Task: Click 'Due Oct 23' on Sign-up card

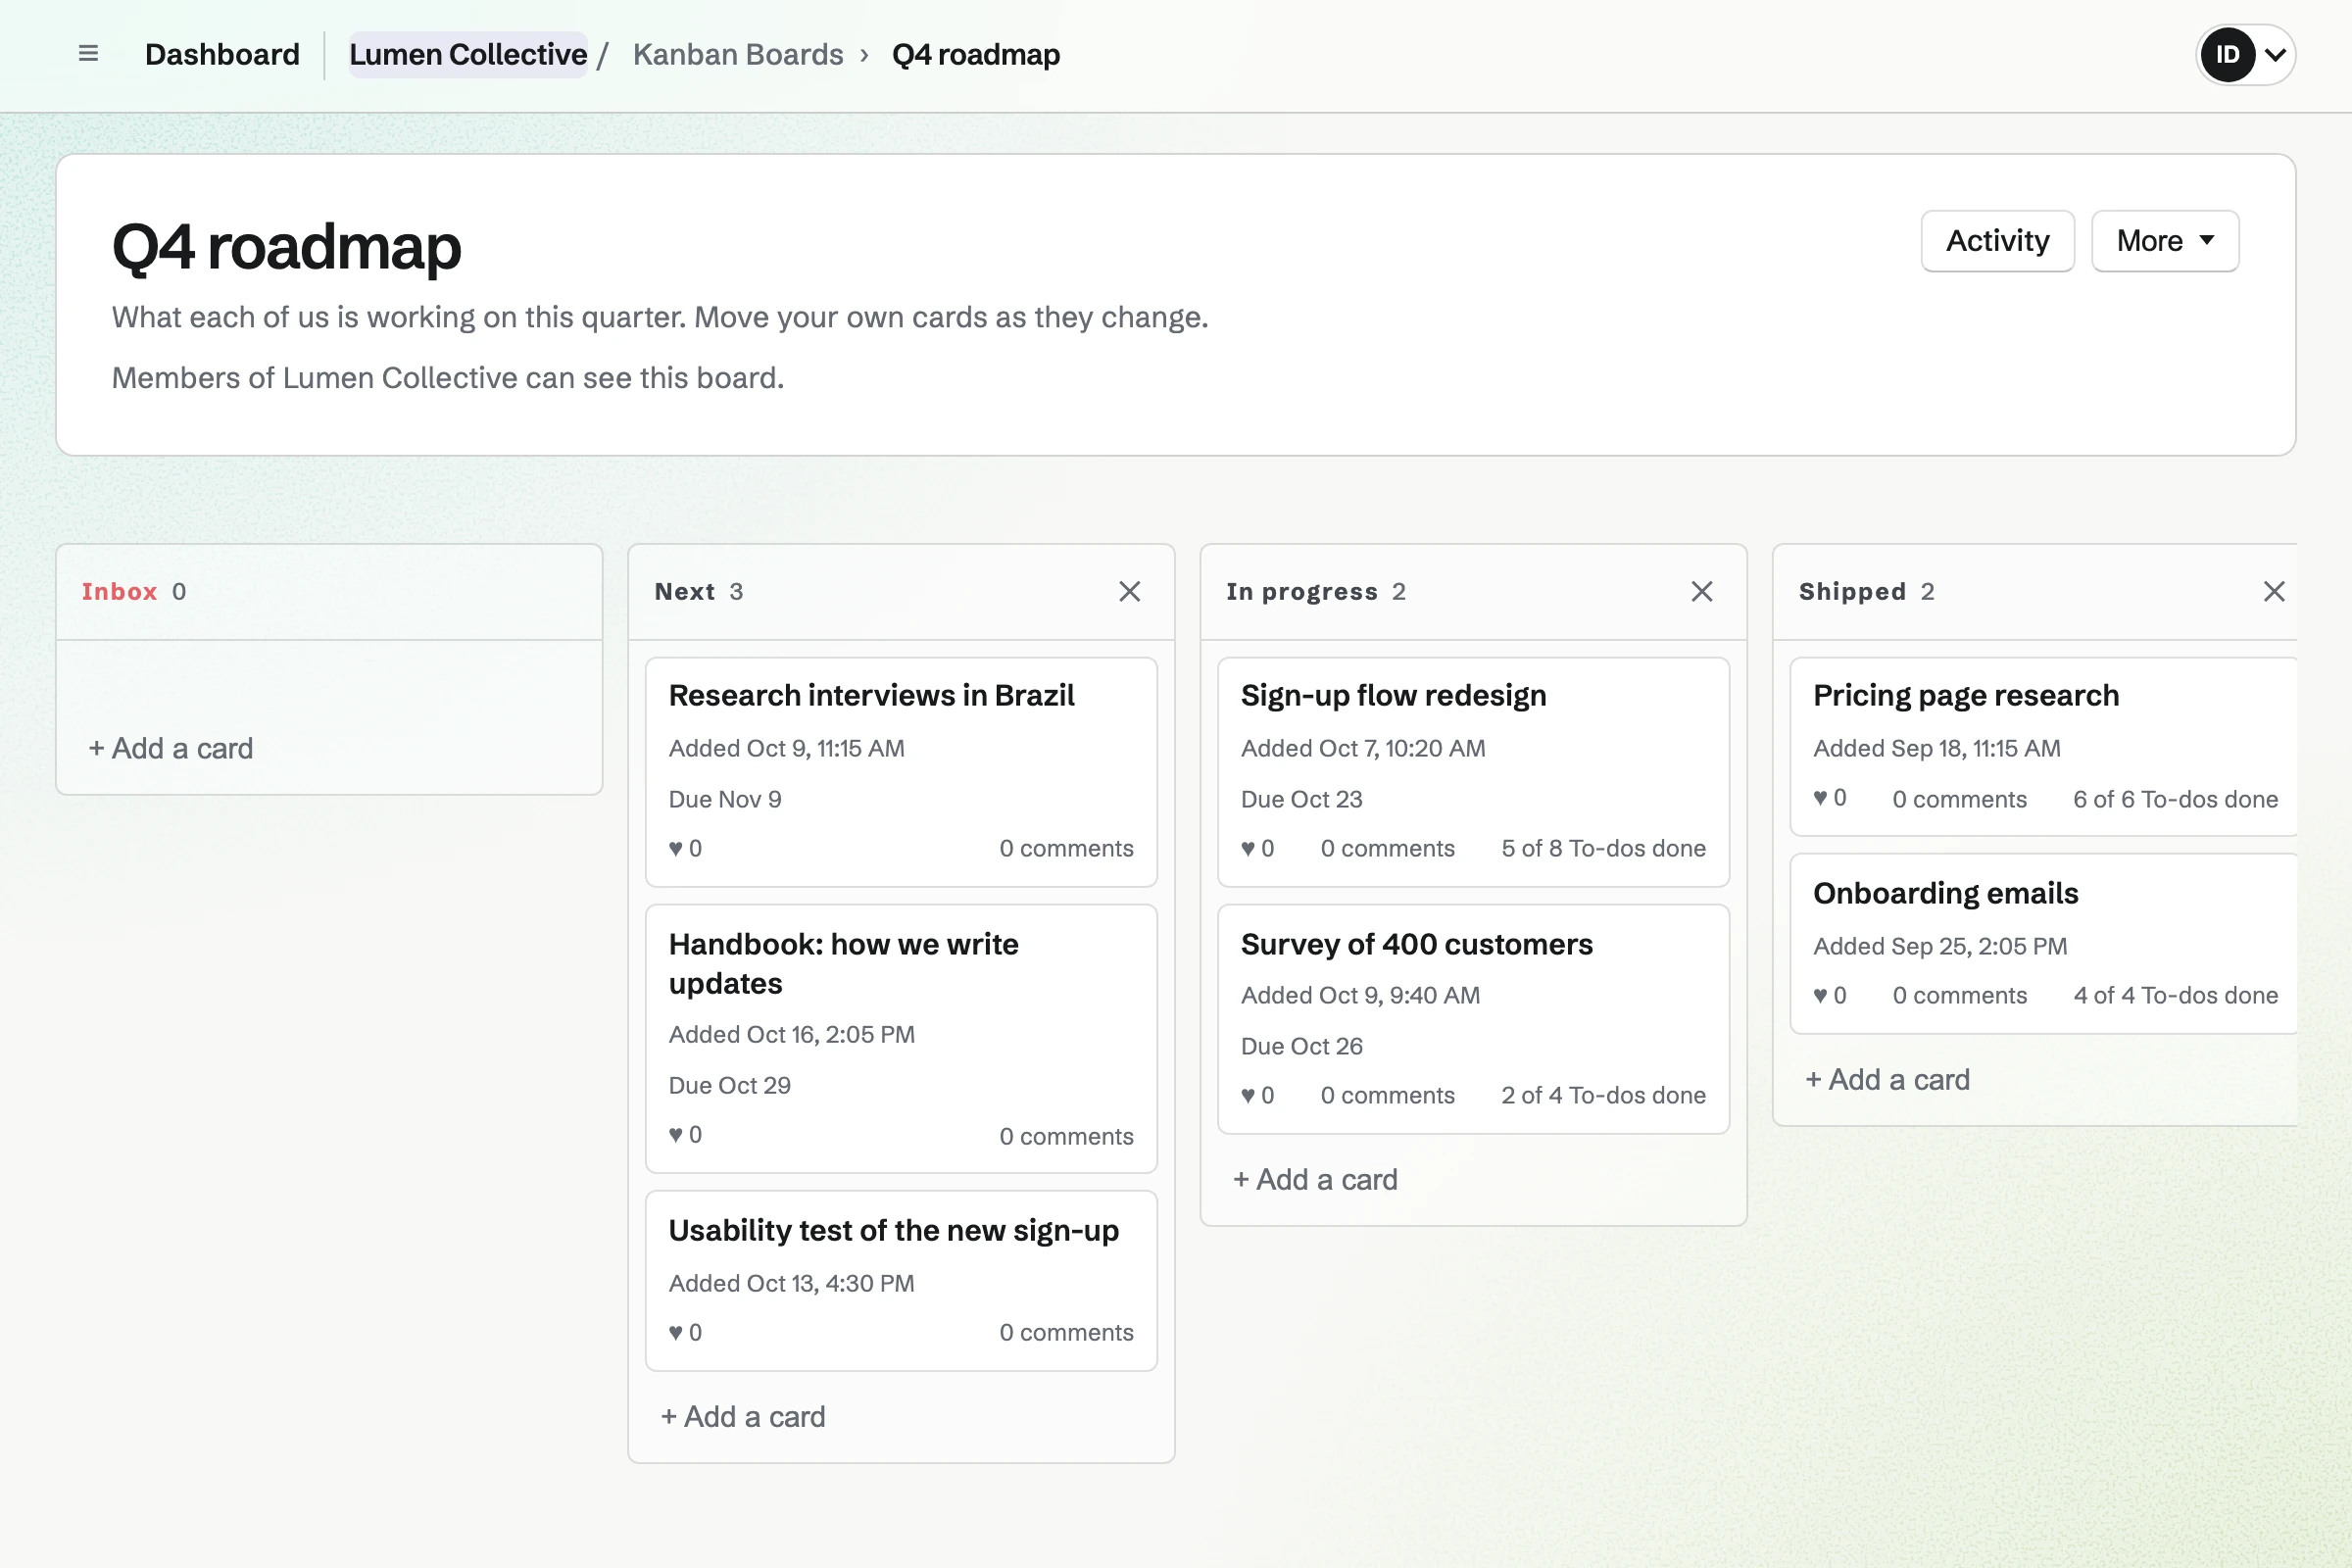Action: click(1301, 799)
